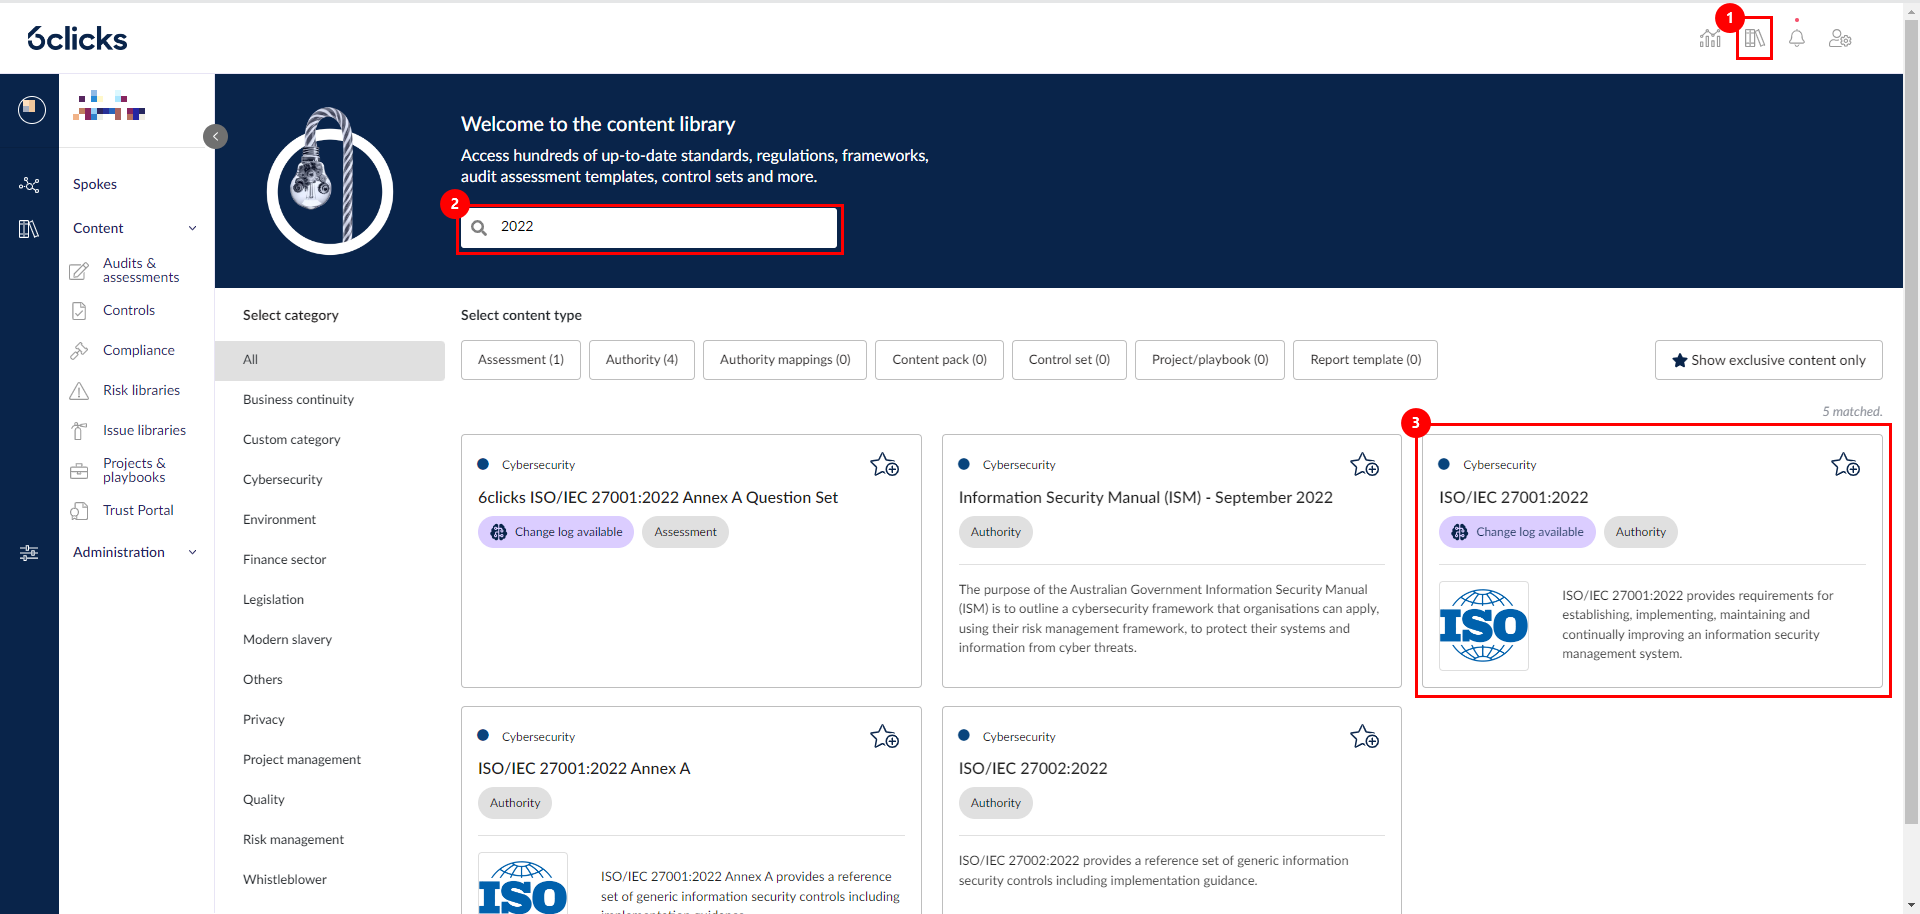1920x914 pixels.
Task: Collapse the Content menu chevron
Action: pyautogui.click(x=193, y=229)
